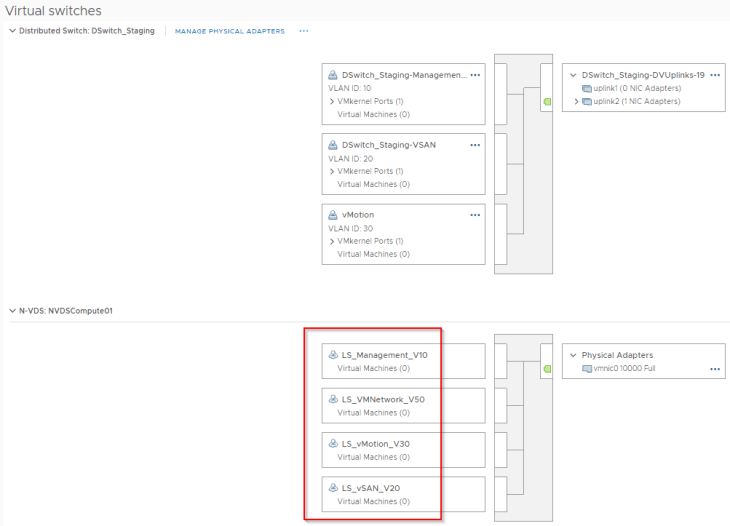Expand the uplink2 NIC adapters entry
Viewport: 730px width, 526px height.
[x=575, y=101]
